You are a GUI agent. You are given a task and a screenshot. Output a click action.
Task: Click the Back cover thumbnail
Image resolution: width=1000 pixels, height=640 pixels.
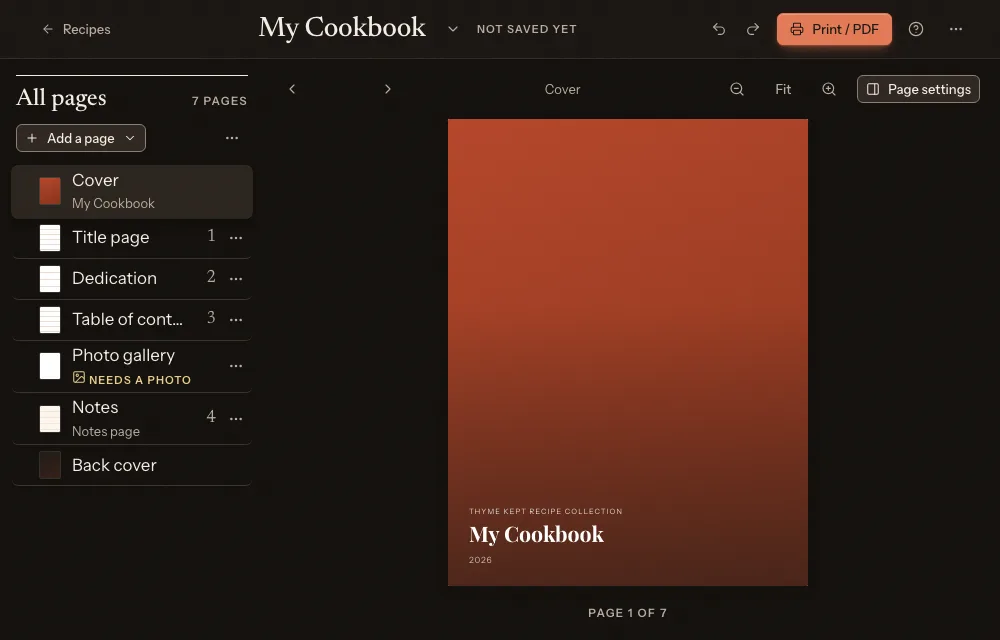(x=50, y=465)
